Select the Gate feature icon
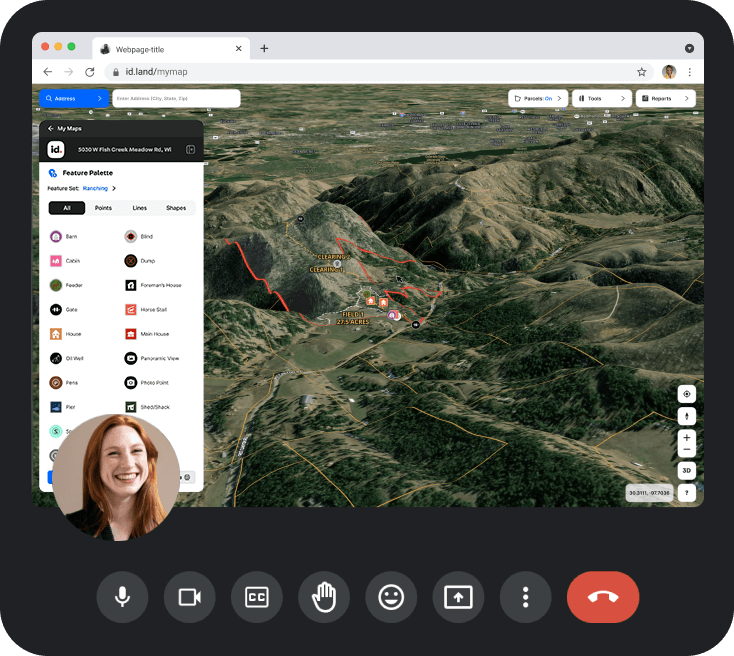734x656 pixels. (x=56, y=310)
